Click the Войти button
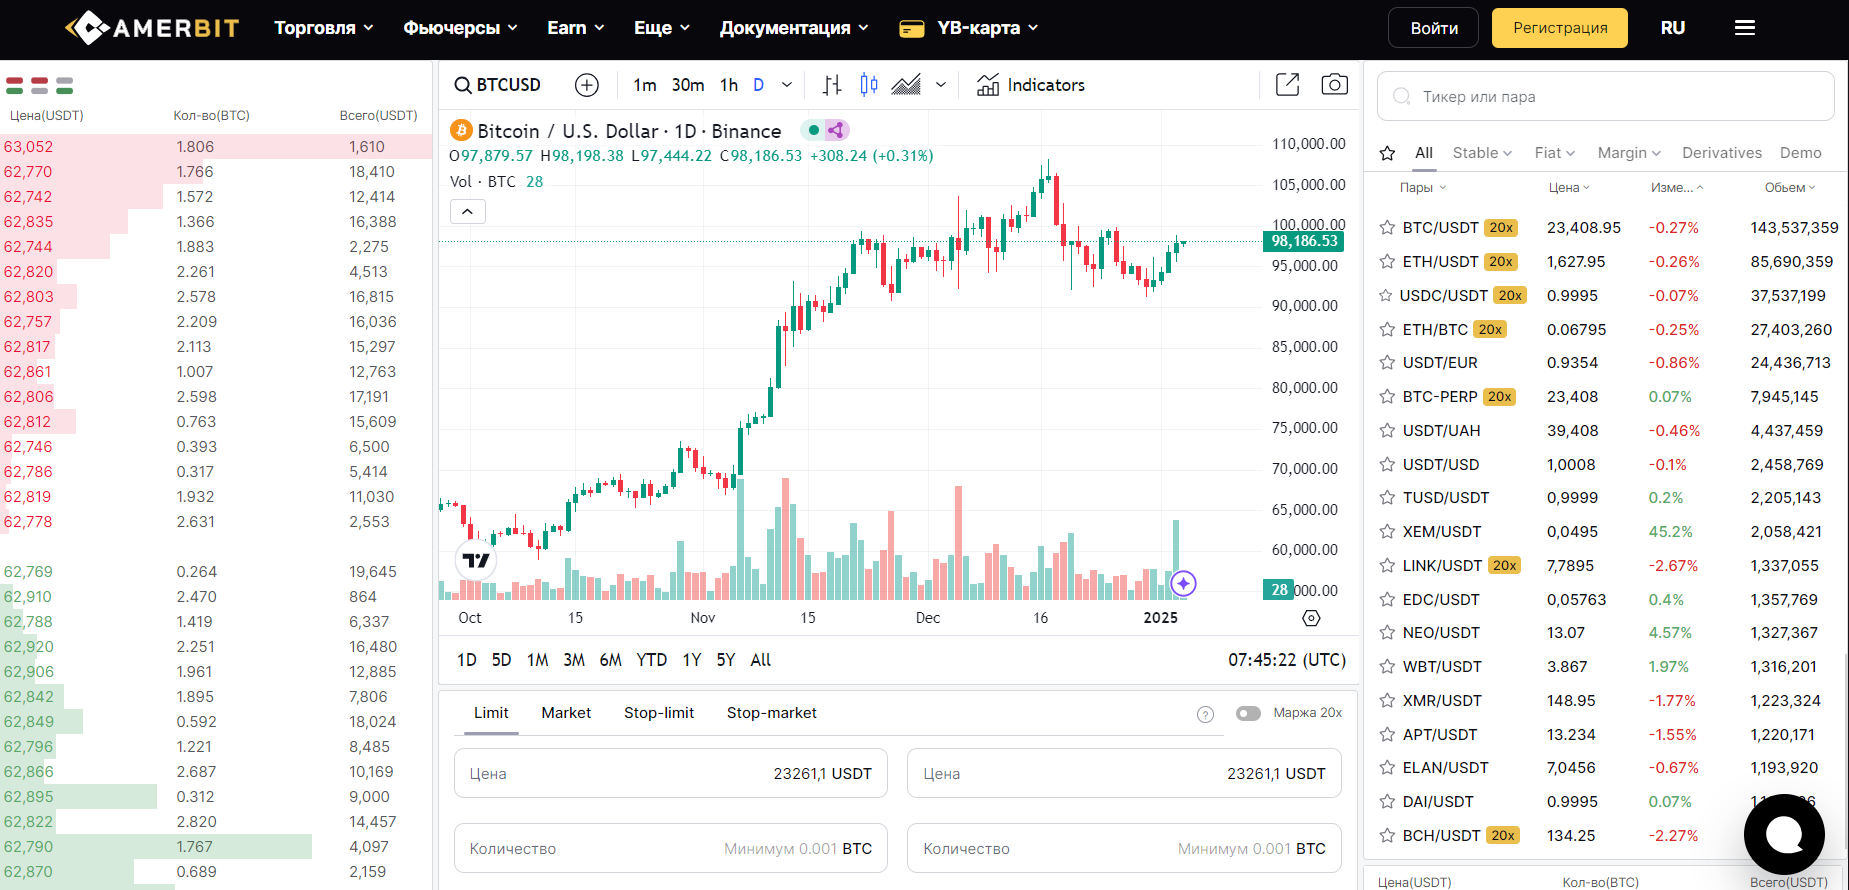This screenshot has height=890, width=1849. click(1434, 28)
